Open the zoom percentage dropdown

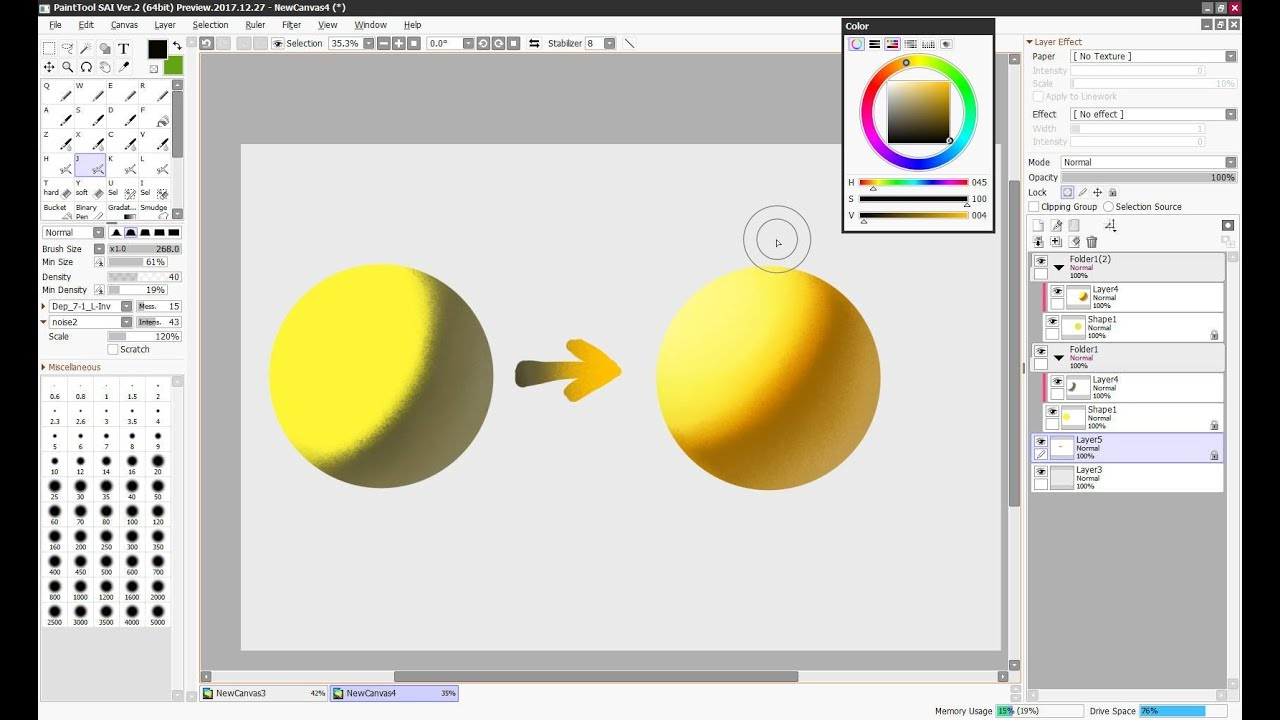click(369, 43)
